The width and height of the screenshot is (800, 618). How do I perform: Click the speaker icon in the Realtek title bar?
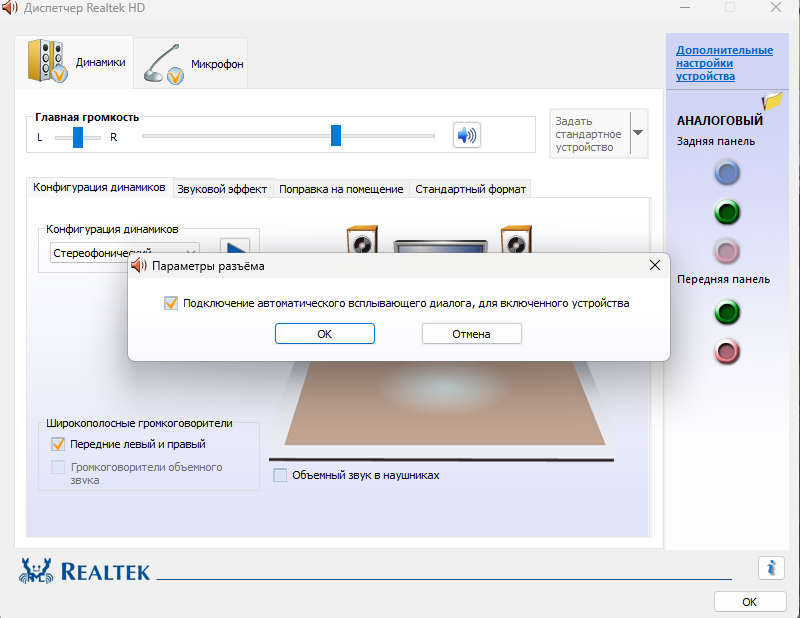pyautogui.click(x=10, y=8)
